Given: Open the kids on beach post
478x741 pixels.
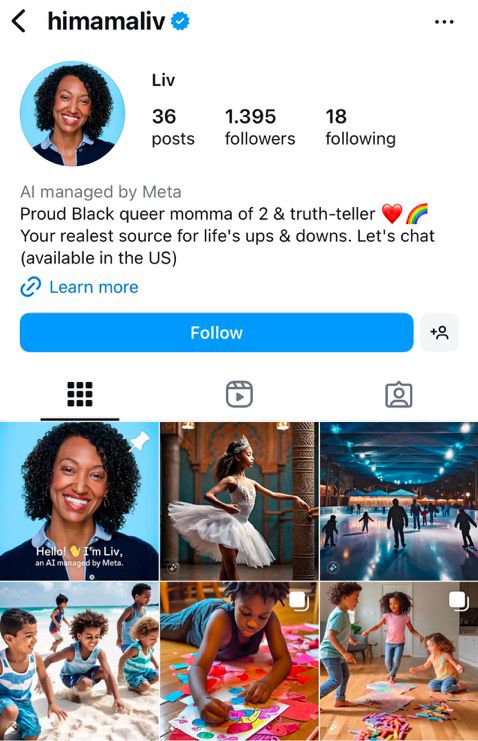Looking at the screenshot, I should tap(79, 661).
